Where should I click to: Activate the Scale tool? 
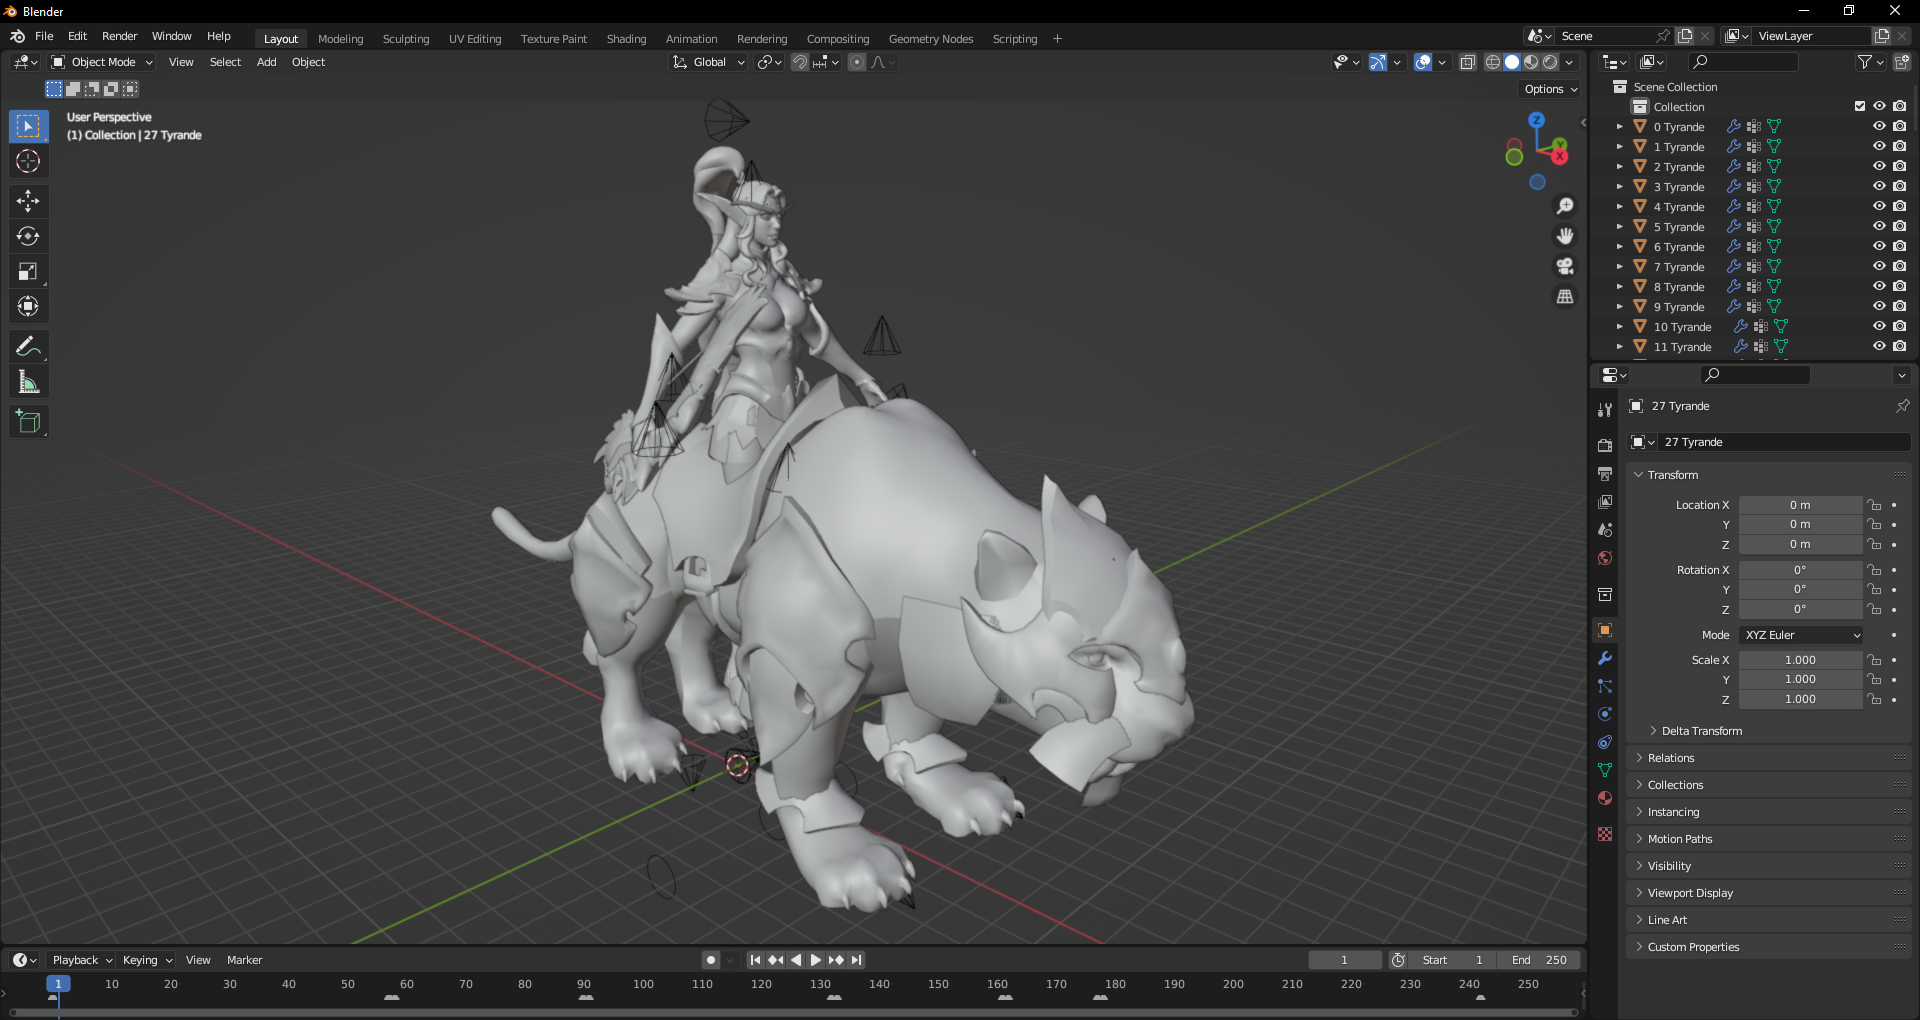[28, 272]
